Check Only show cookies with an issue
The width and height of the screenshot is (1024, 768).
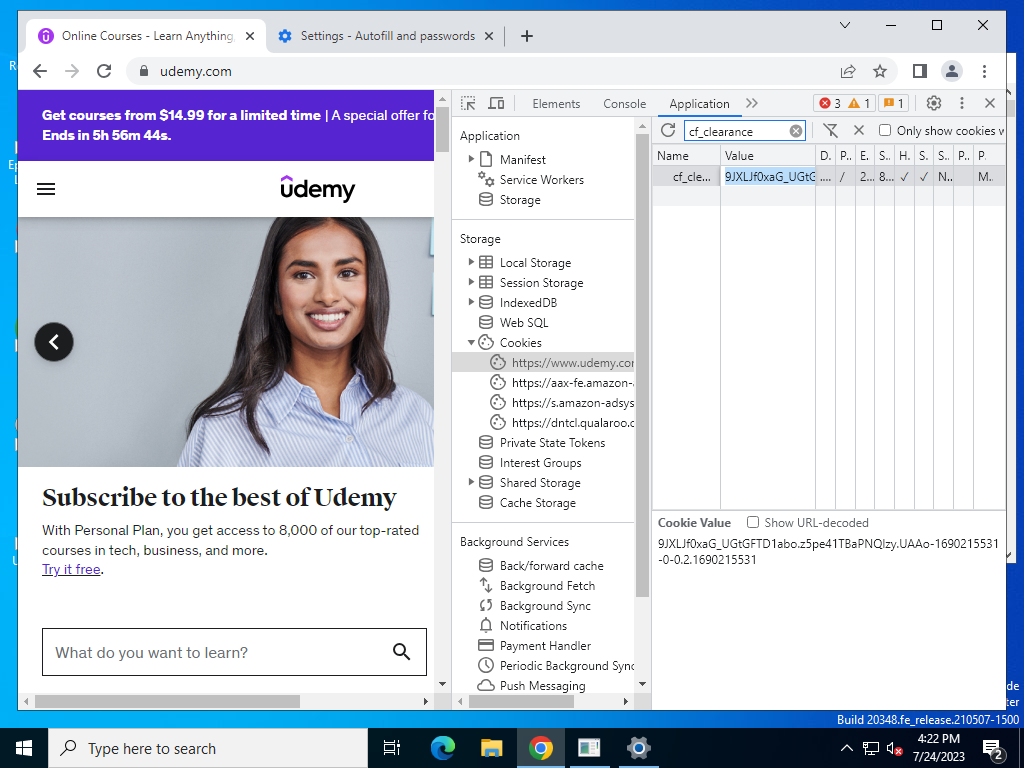point(884,130)
